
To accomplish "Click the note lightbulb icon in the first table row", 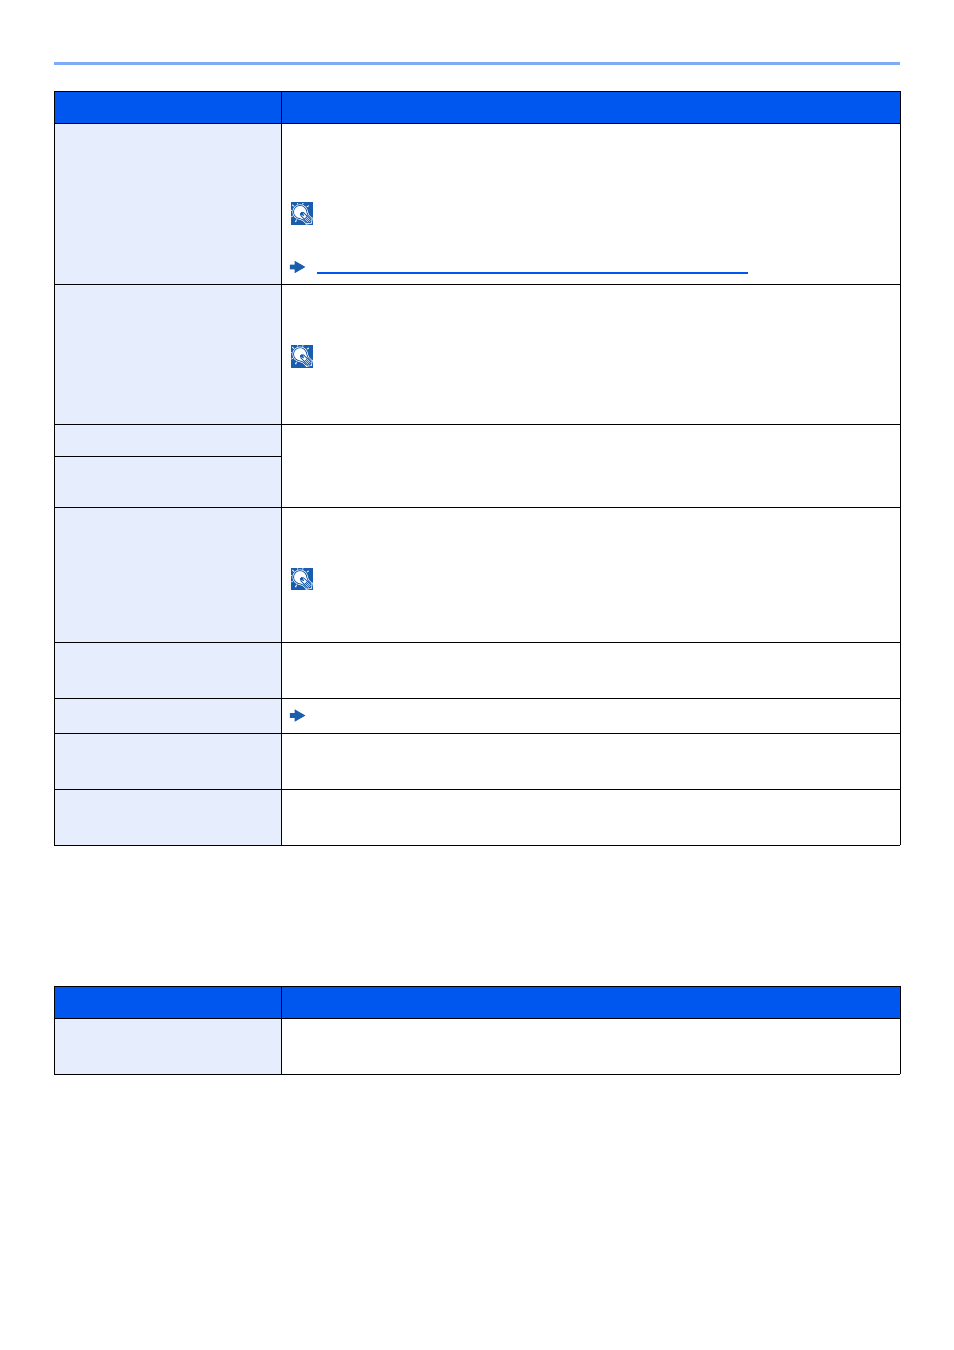I will (302, 213).
